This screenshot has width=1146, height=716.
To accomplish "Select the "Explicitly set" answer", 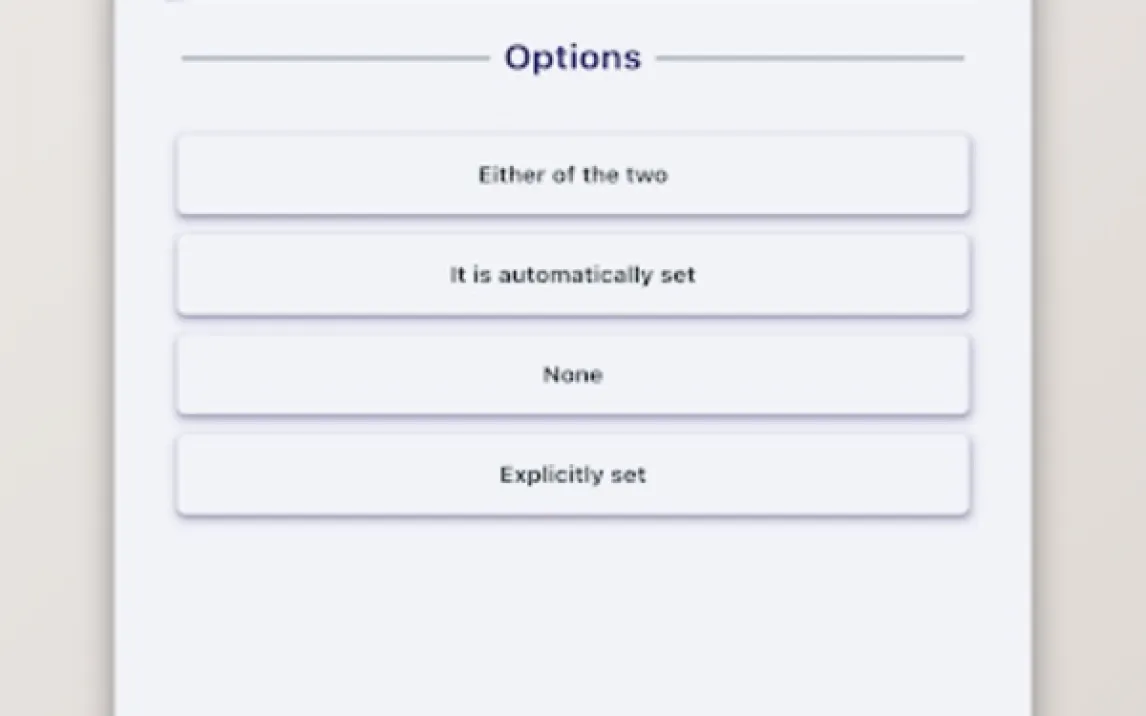I will [x=572, y=475].
